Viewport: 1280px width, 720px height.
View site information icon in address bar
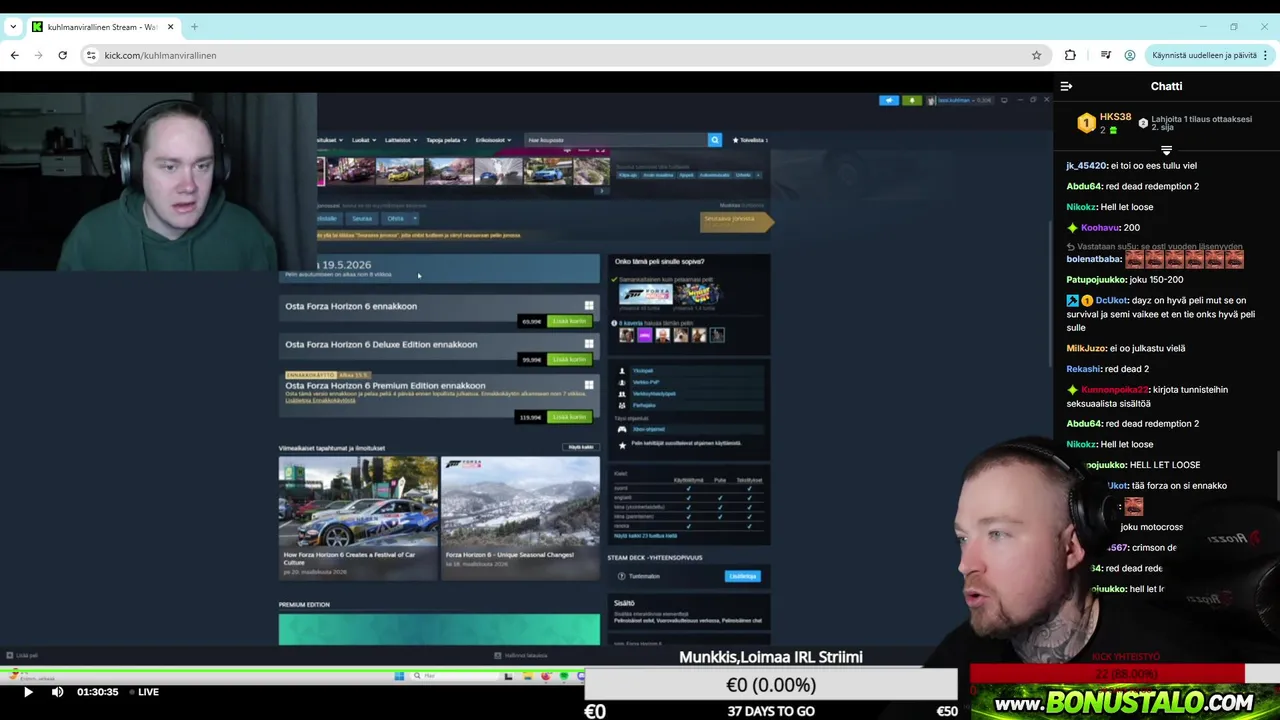90,55
